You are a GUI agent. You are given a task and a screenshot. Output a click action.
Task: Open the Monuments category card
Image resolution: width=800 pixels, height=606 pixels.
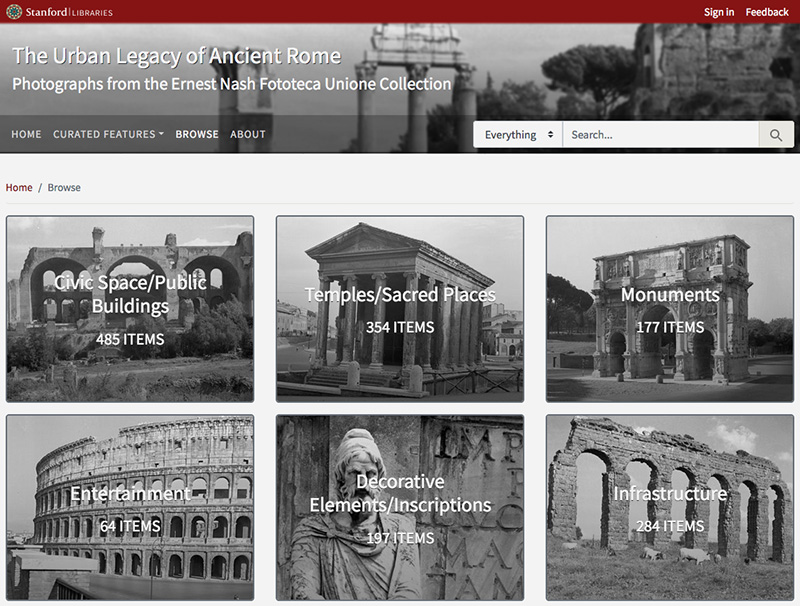(670, 309)
